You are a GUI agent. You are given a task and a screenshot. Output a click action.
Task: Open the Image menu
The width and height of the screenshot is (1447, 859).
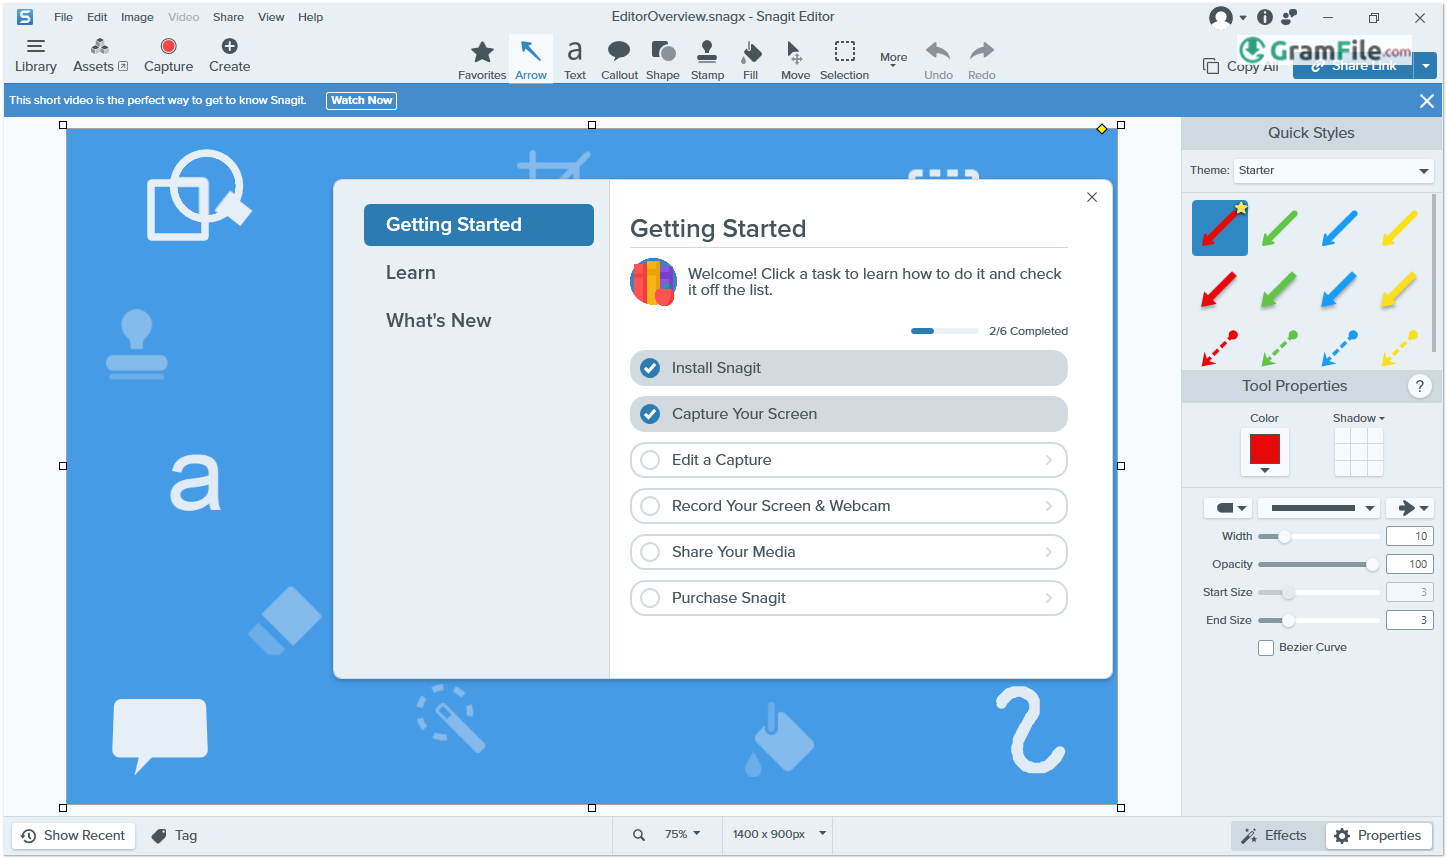pyautogui.click(x=137, y=17)
